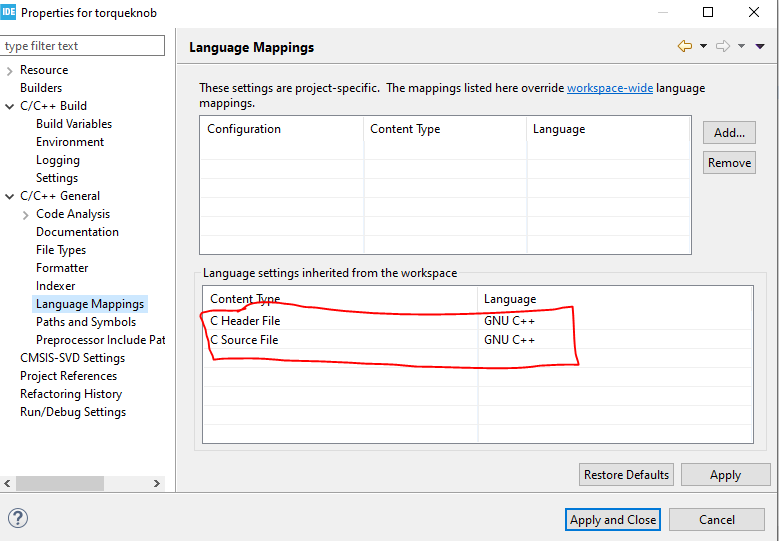Open the forward history dropdown arrow
Screen dimensions: 779x541
[741, 46]
